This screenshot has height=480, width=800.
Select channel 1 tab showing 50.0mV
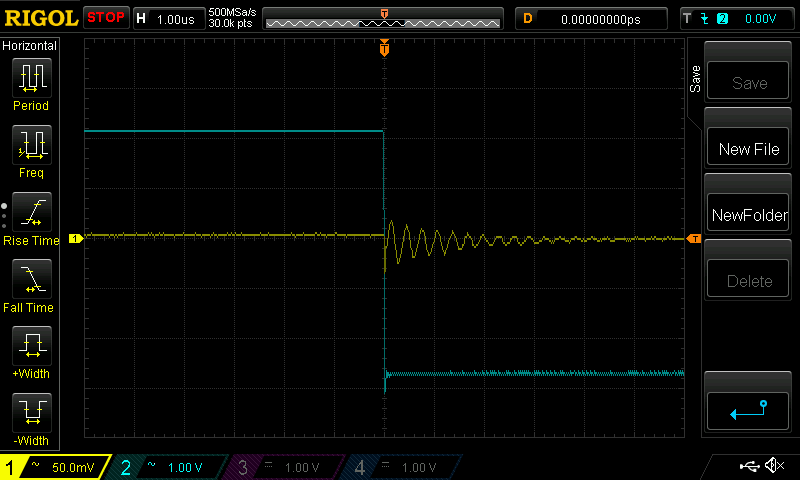coord(54,467)
